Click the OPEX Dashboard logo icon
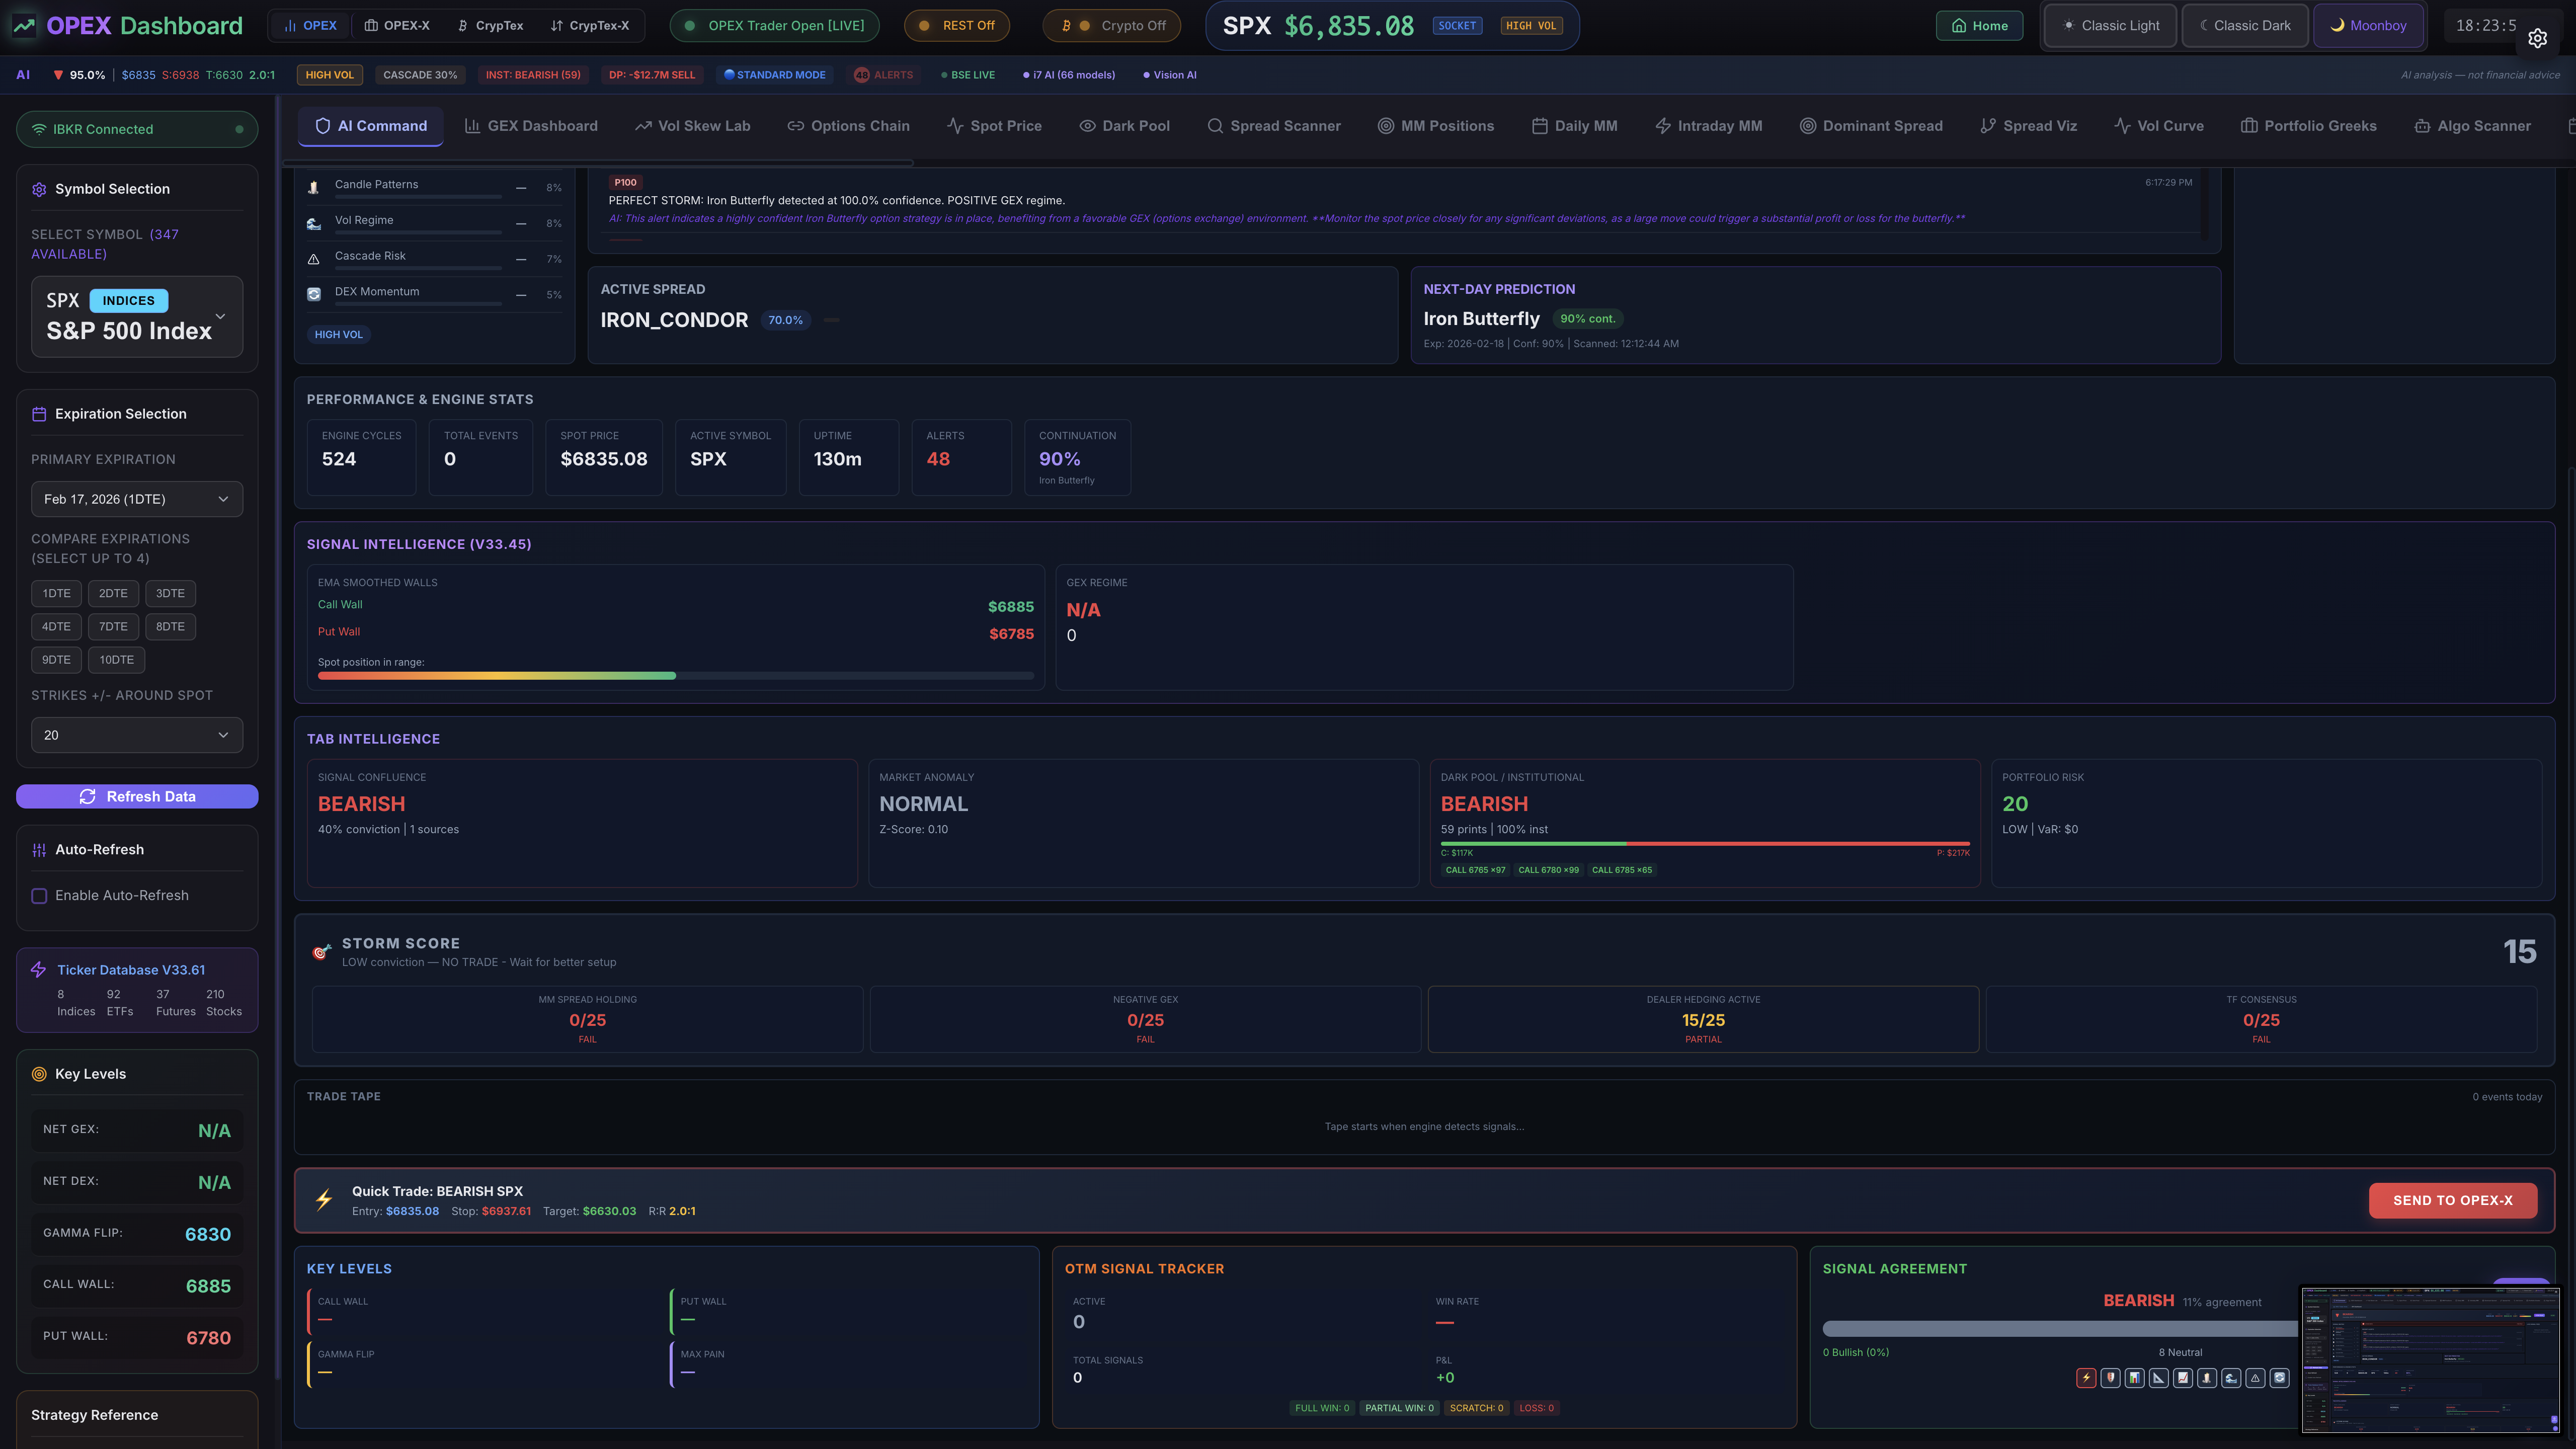Image resolution: width=2576 pixels, height=1449 pixels. (24, 26)
